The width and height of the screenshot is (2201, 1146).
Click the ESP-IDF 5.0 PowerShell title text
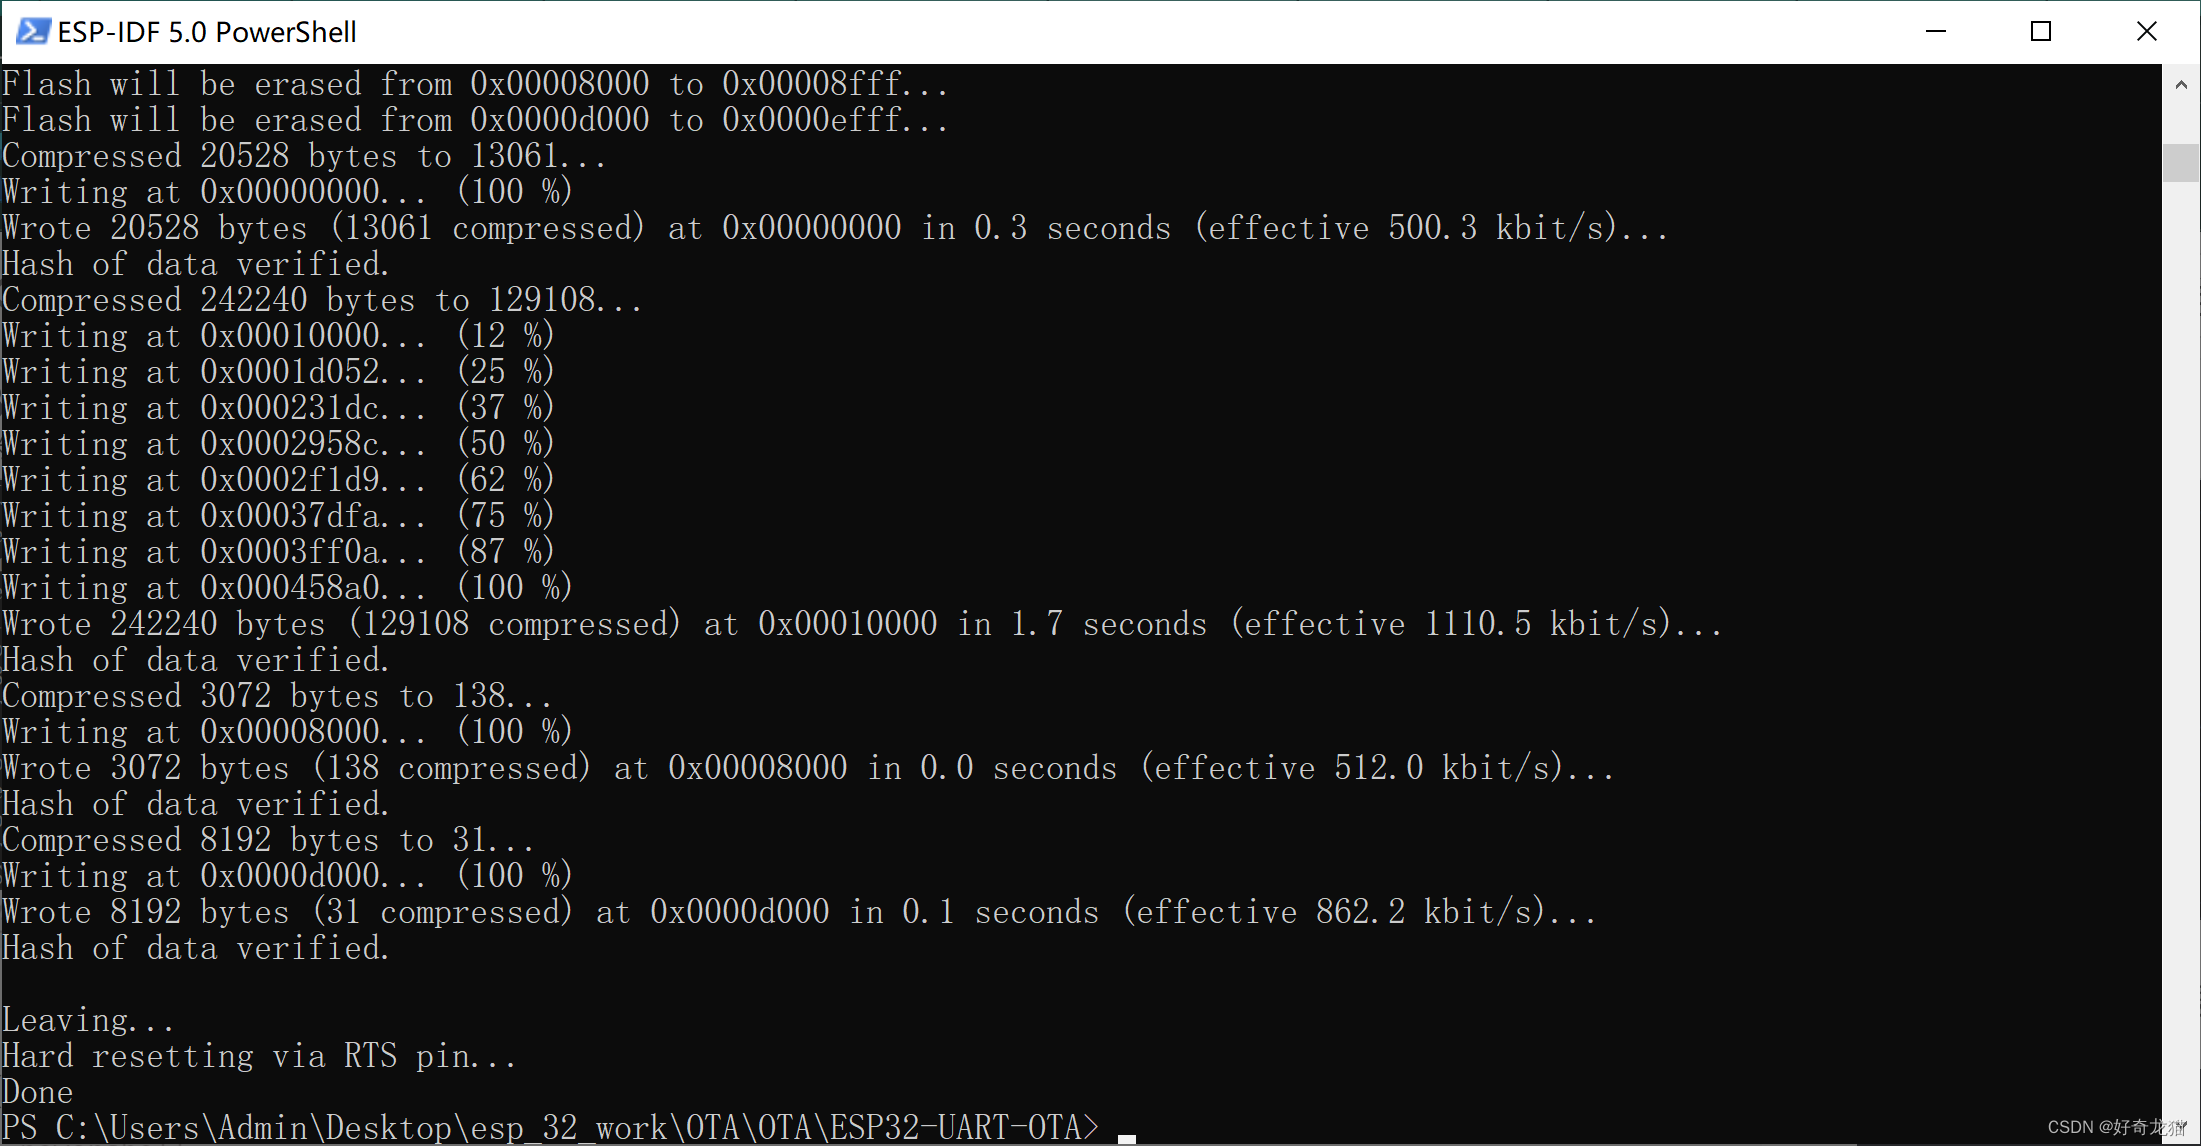207,32
